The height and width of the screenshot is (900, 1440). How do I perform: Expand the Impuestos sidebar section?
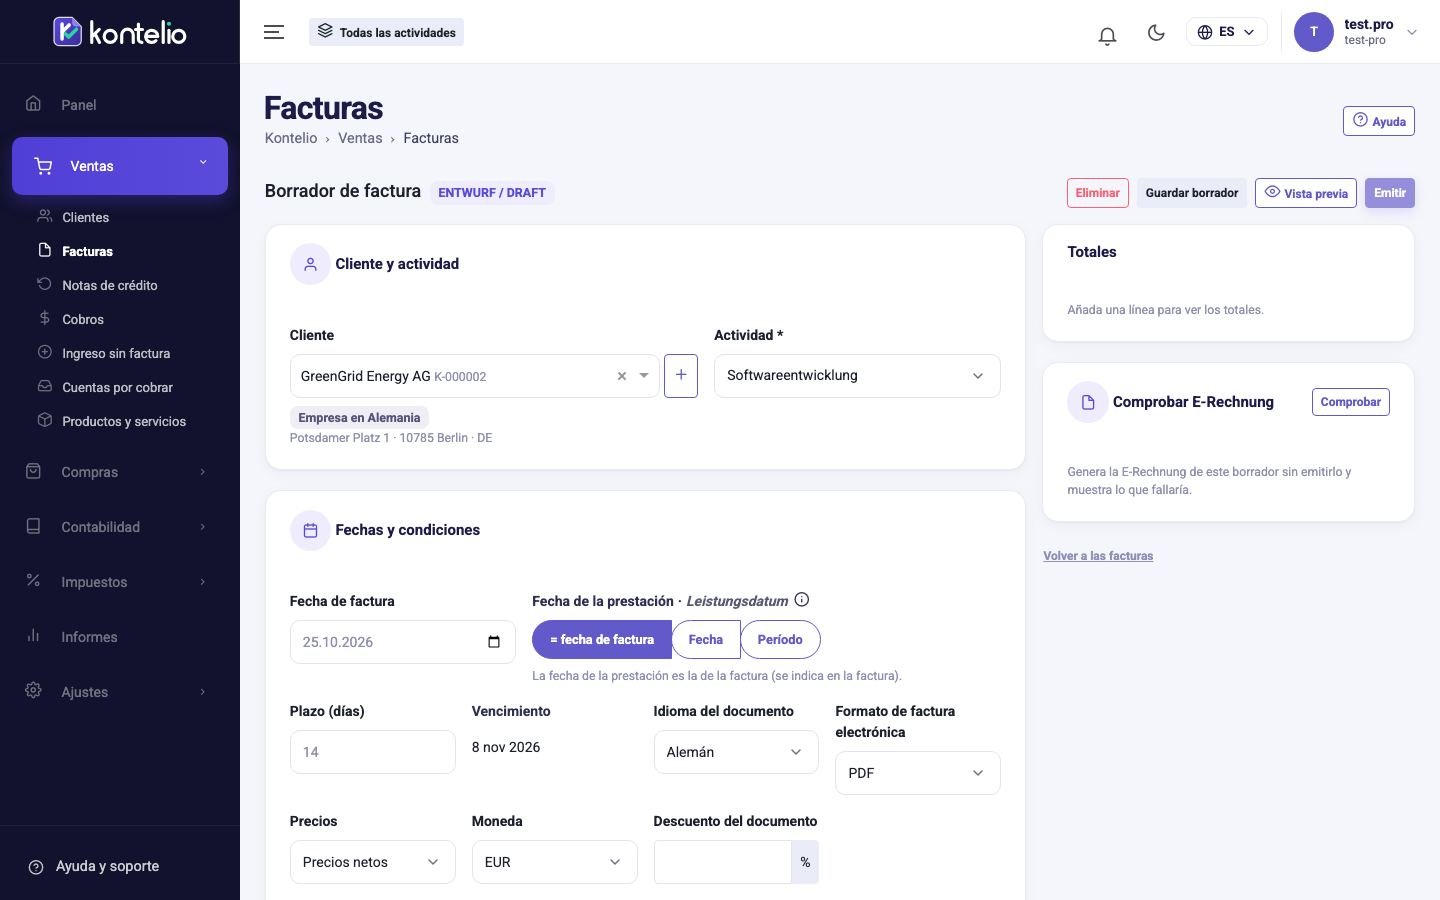click(x=120, y=582)
